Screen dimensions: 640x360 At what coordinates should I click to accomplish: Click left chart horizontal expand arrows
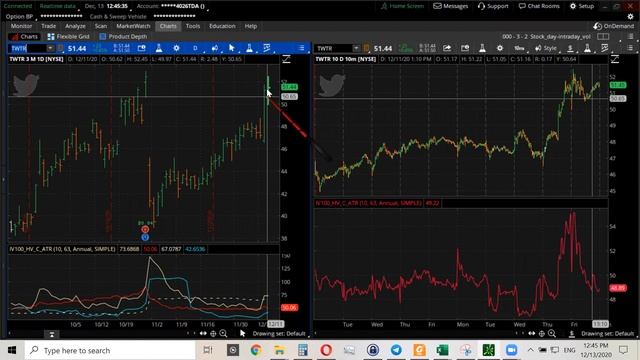point(203,333)
